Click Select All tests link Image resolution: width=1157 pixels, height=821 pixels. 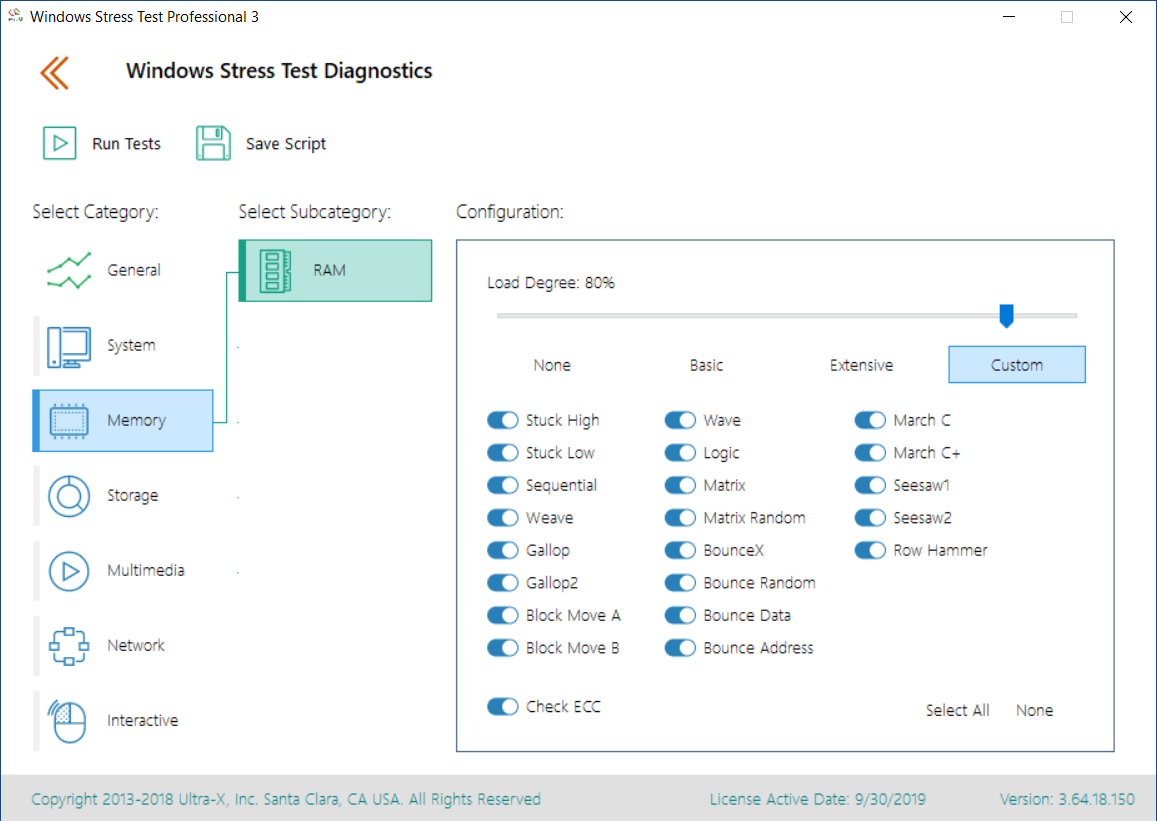958,710
